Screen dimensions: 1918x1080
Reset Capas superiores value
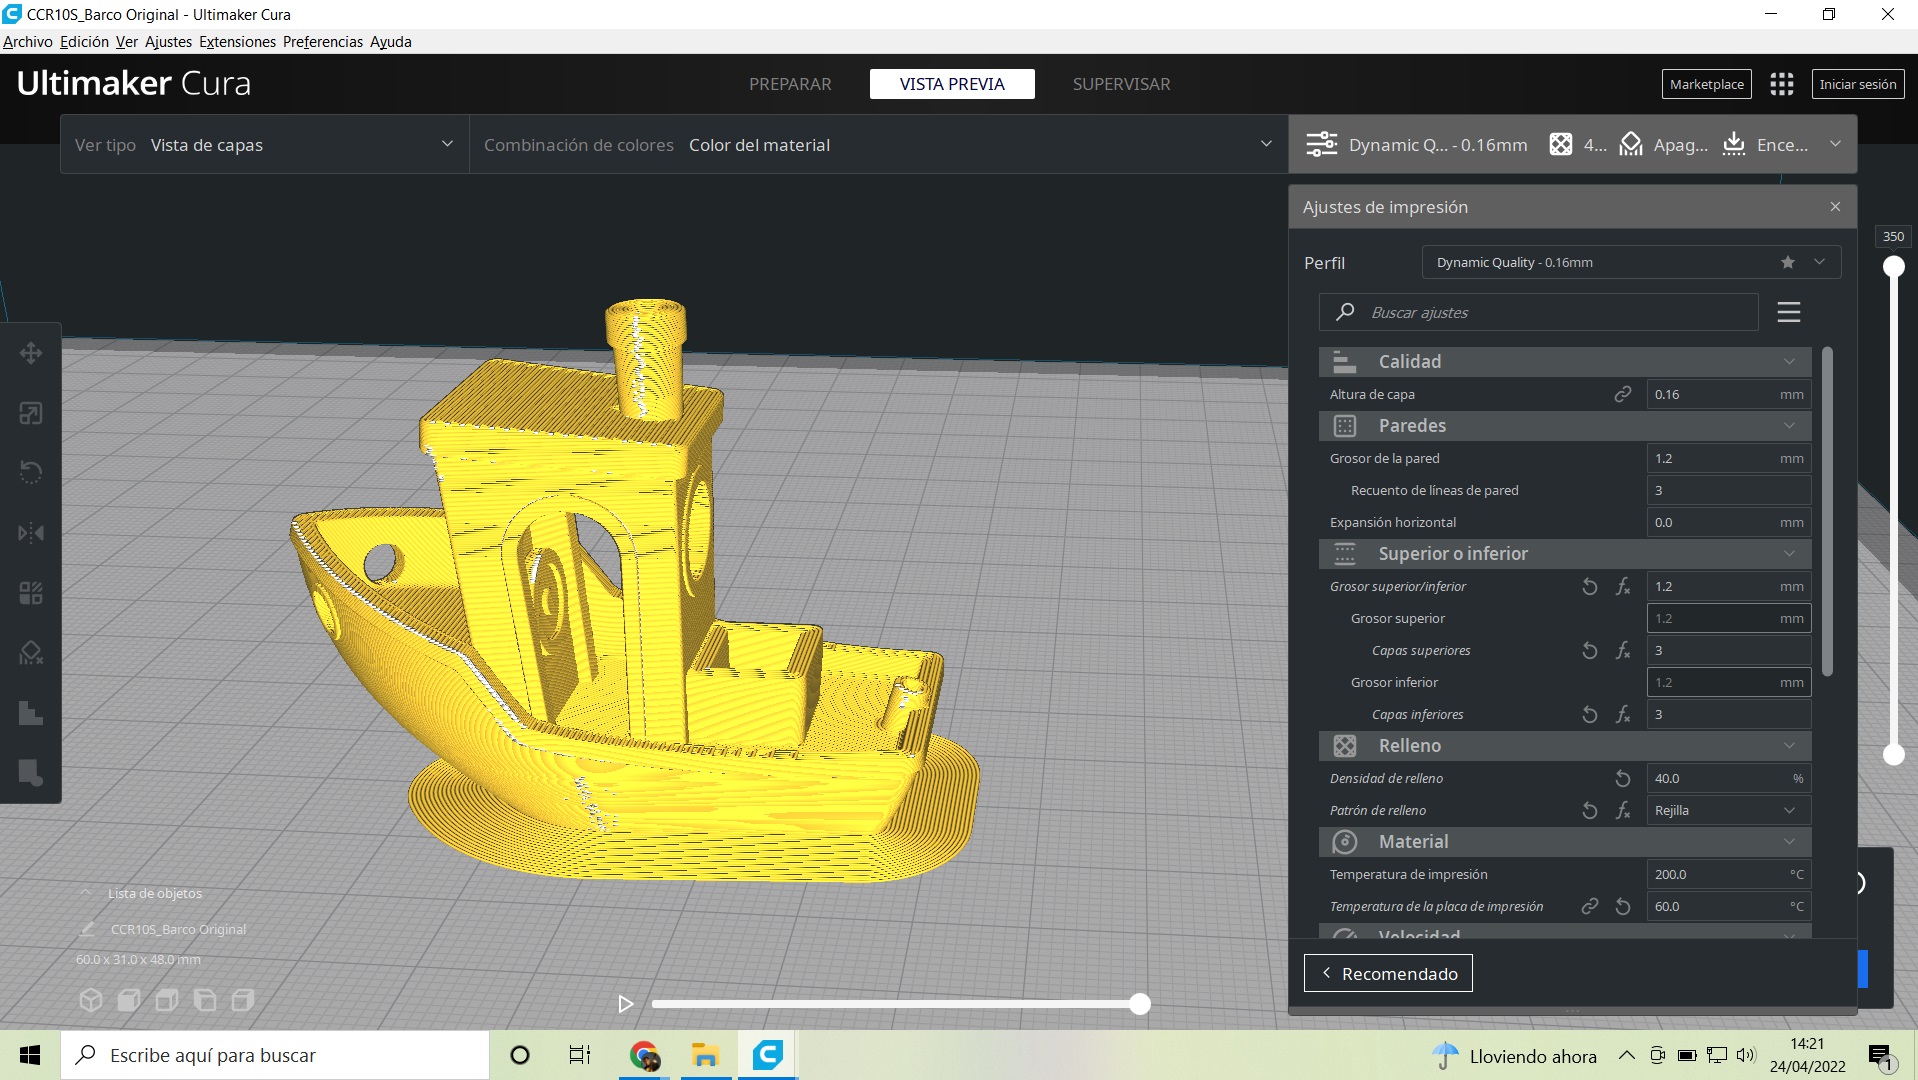click(x=1590, y=650)
